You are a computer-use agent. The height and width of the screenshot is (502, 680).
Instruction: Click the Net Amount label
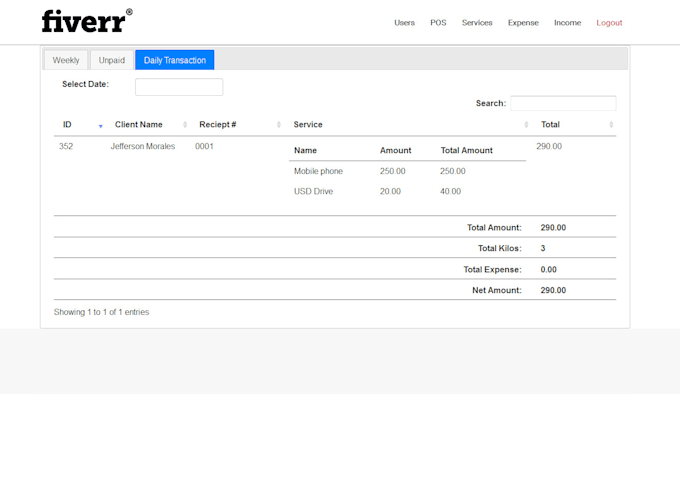click(x=497, y=290)
